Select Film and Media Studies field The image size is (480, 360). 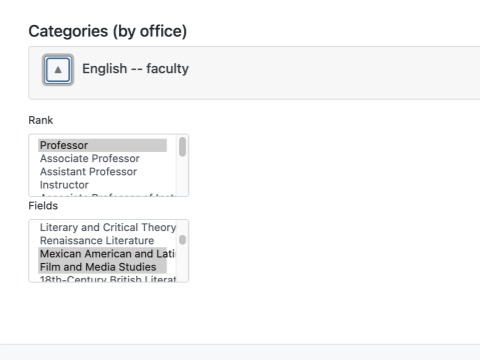(102, 267)
